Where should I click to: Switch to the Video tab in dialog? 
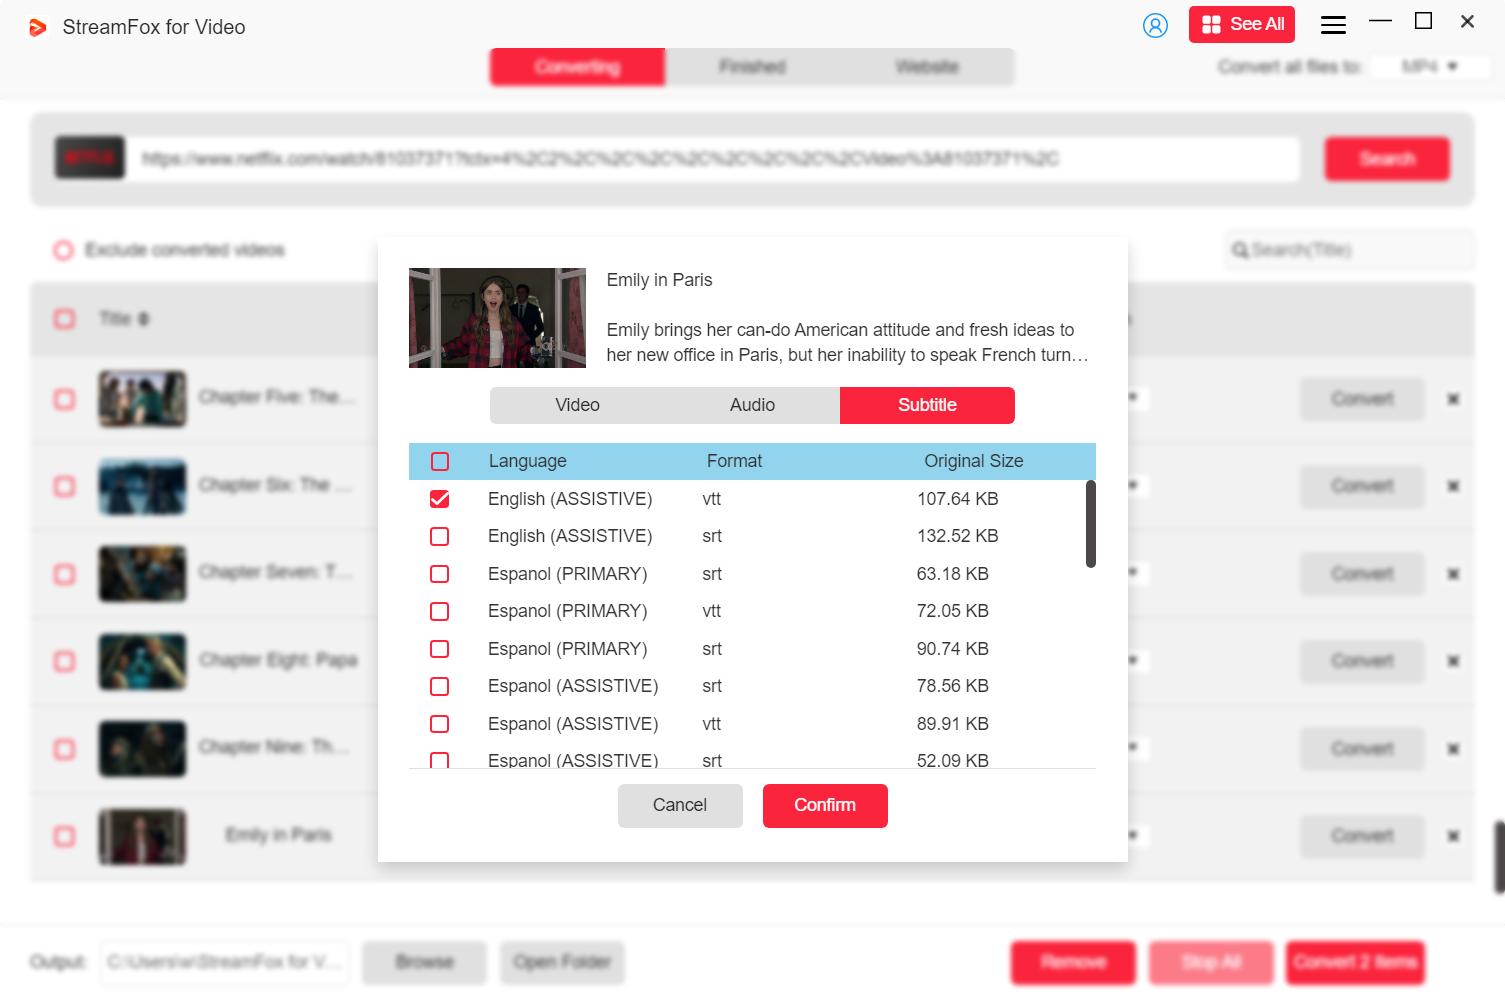click(577, 405)
